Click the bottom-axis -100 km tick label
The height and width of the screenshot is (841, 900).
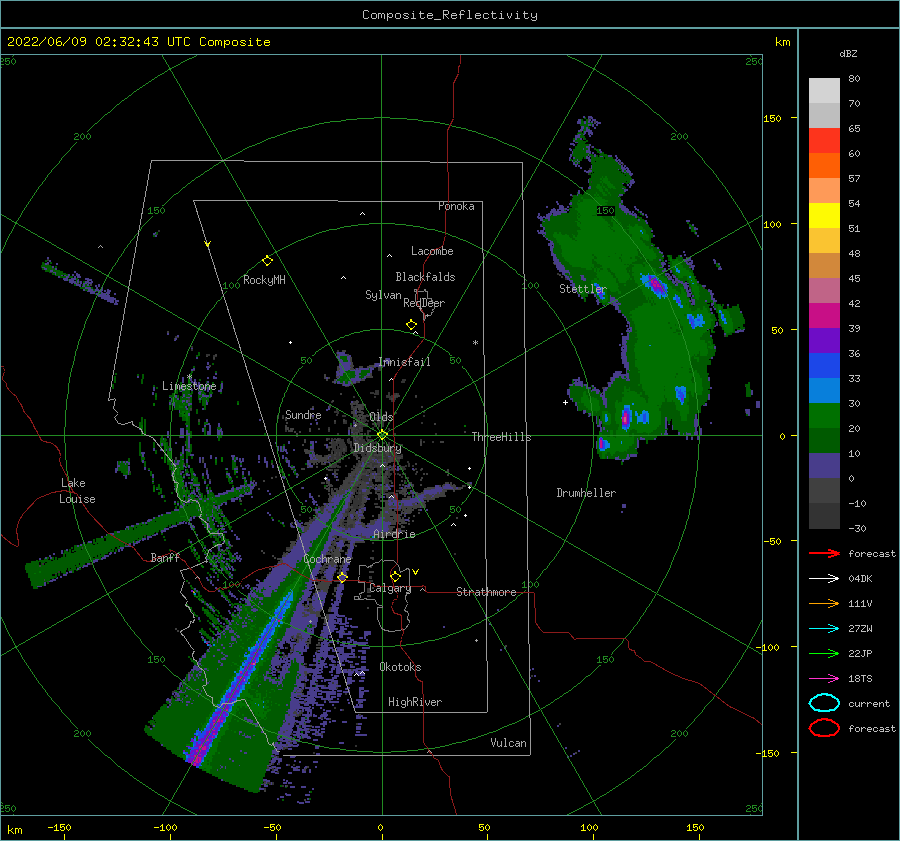[165, 827]
